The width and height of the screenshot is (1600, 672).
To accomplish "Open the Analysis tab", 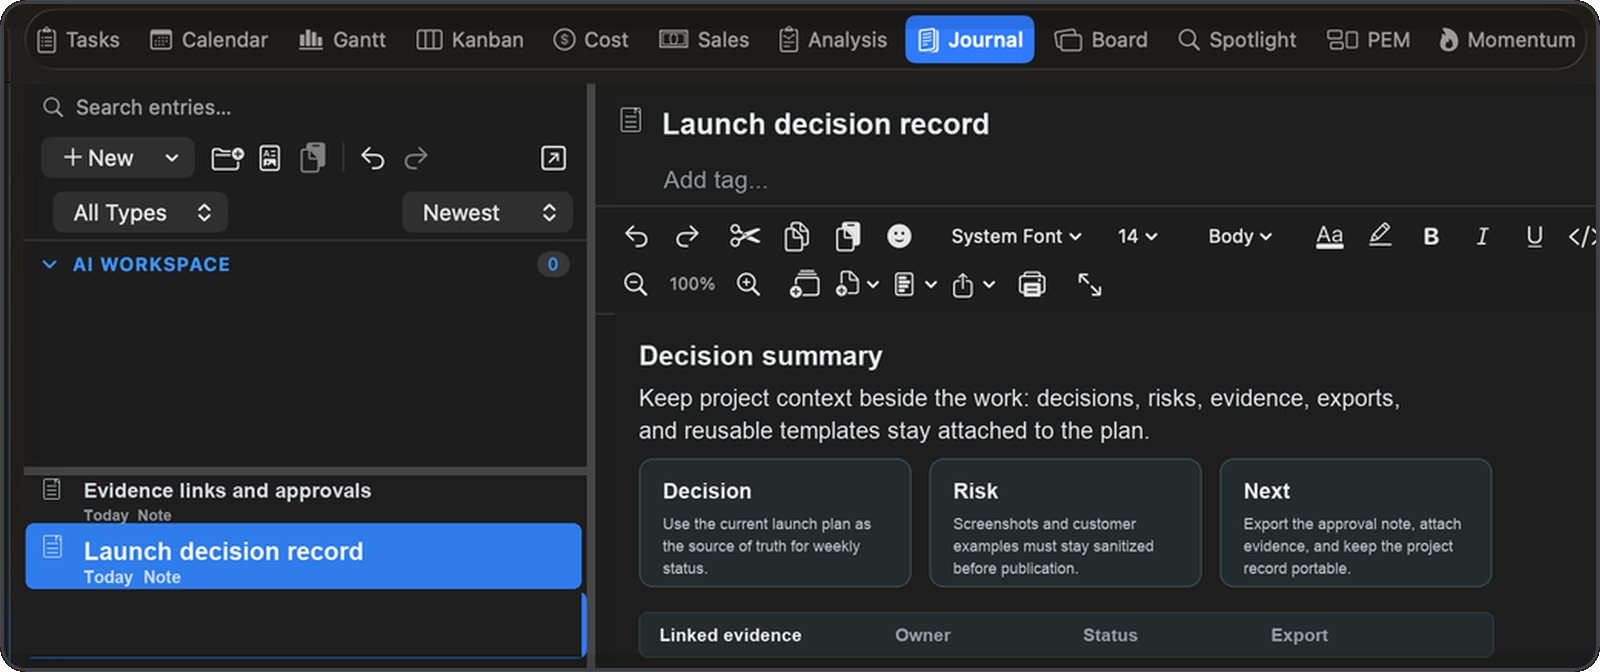I will (x=833, y=40).
